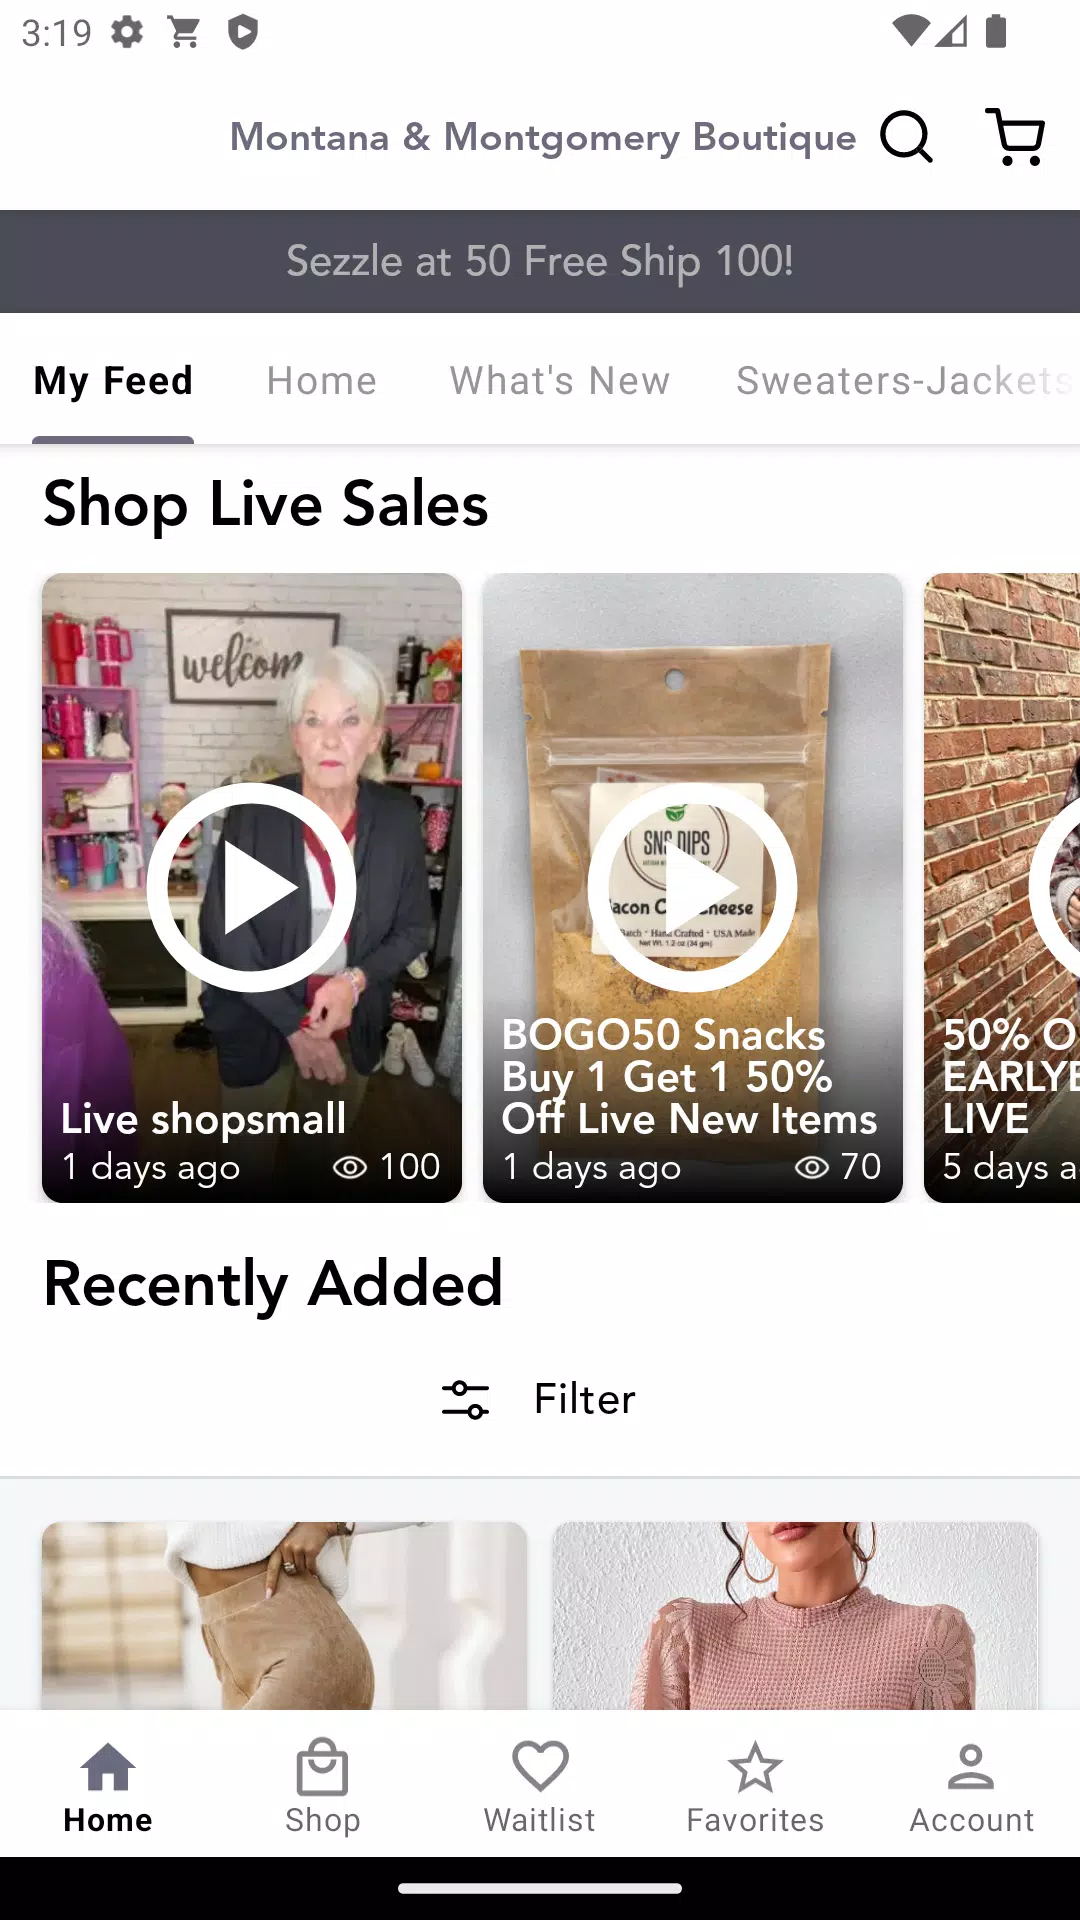Open the pink knit top product thumbnail
Viewport: 1080px width, 1920px height.
tap(796, 1615)
